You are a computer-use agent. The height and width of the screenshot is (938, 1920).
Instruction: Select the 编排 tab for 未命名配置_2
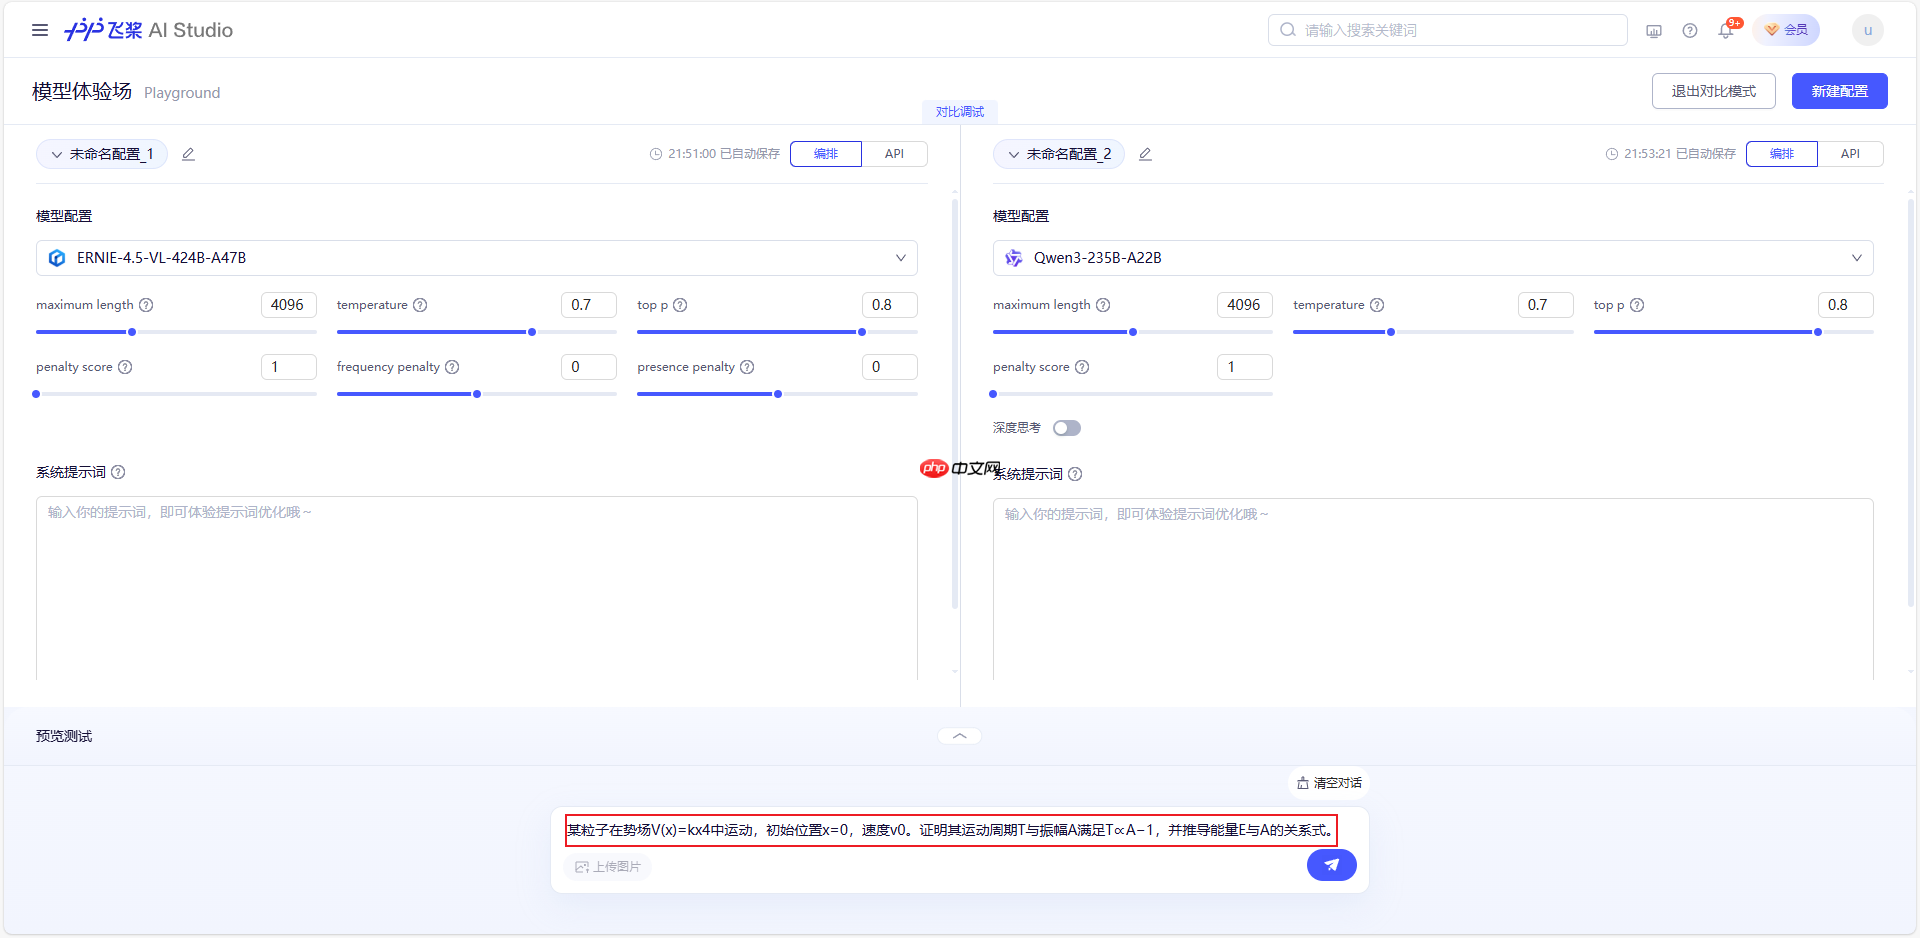tap(1782, 154)
